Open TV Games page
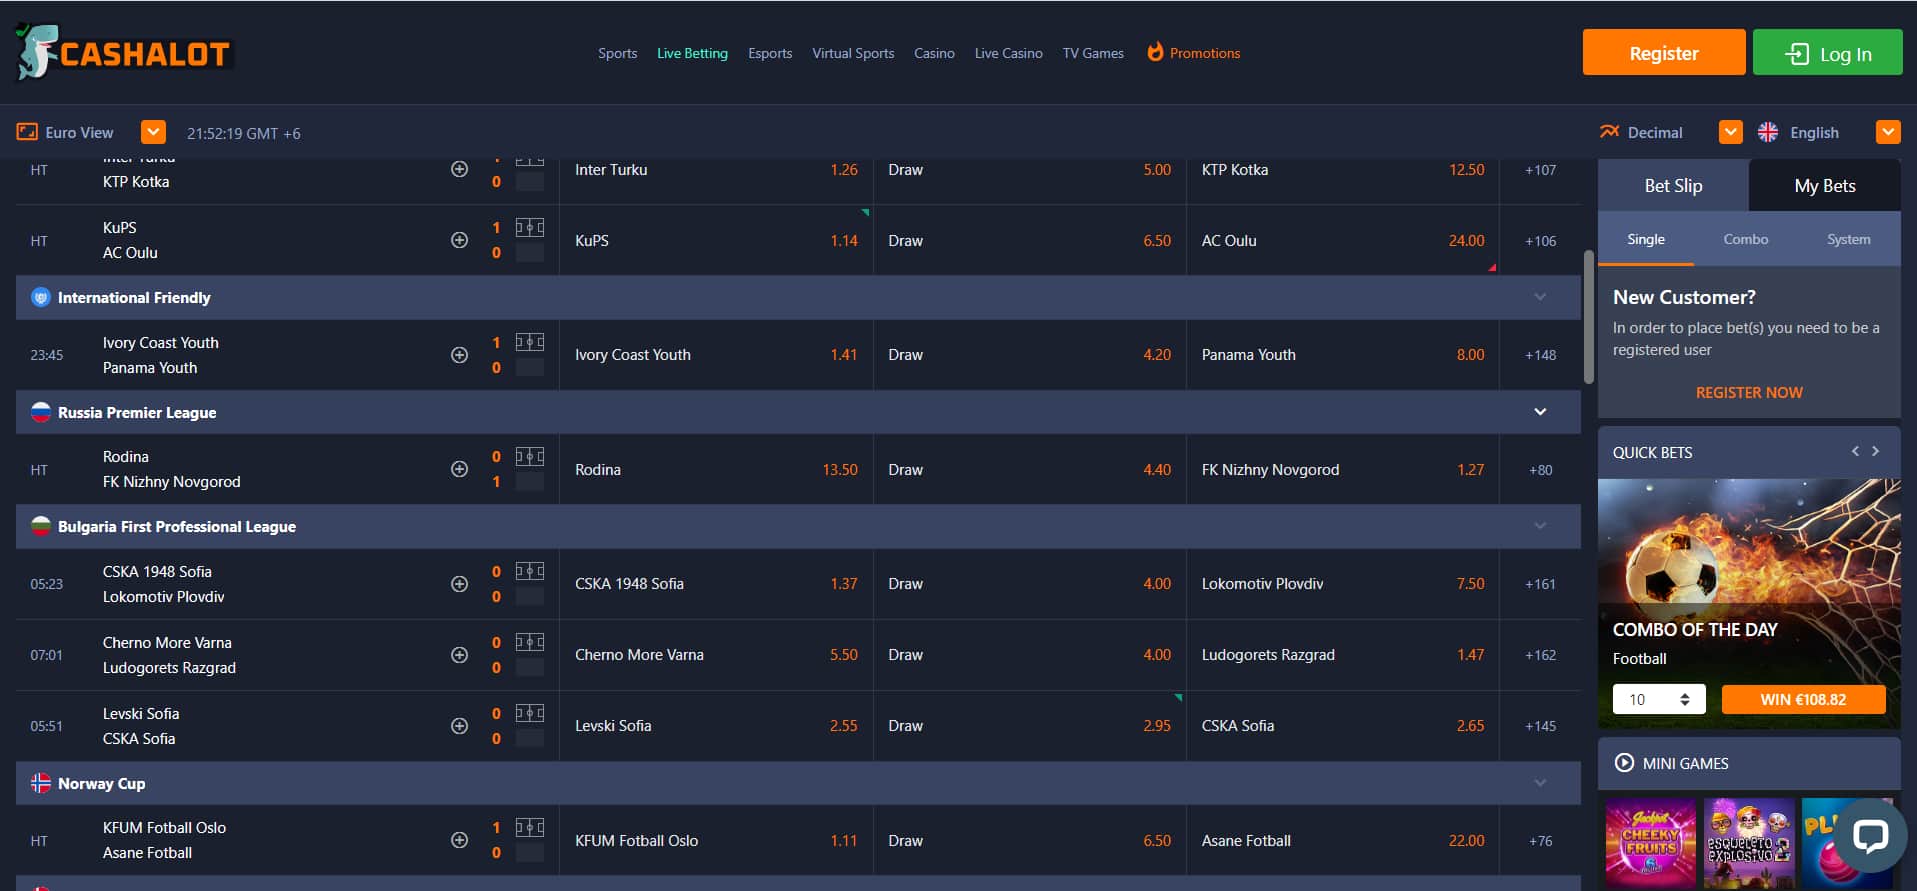 (1093, 53)
